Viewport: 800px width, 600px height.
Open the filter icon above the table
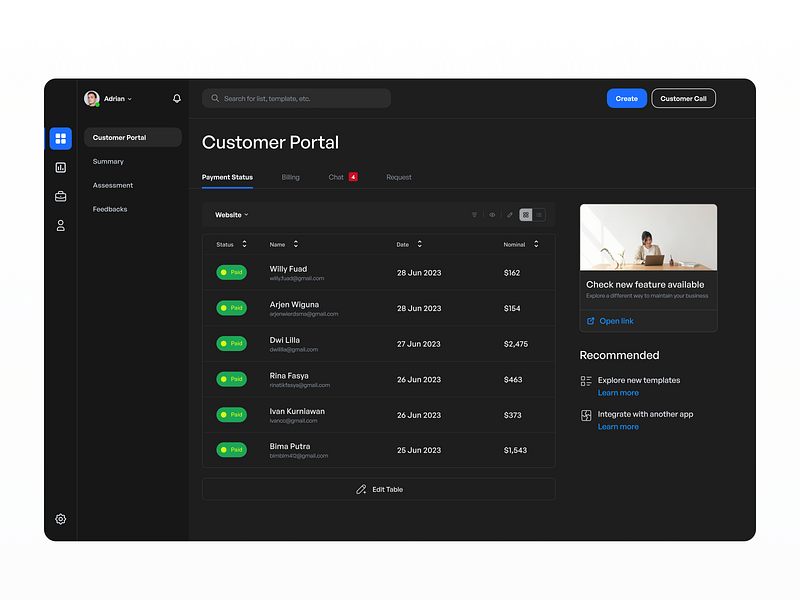(475, 214)
